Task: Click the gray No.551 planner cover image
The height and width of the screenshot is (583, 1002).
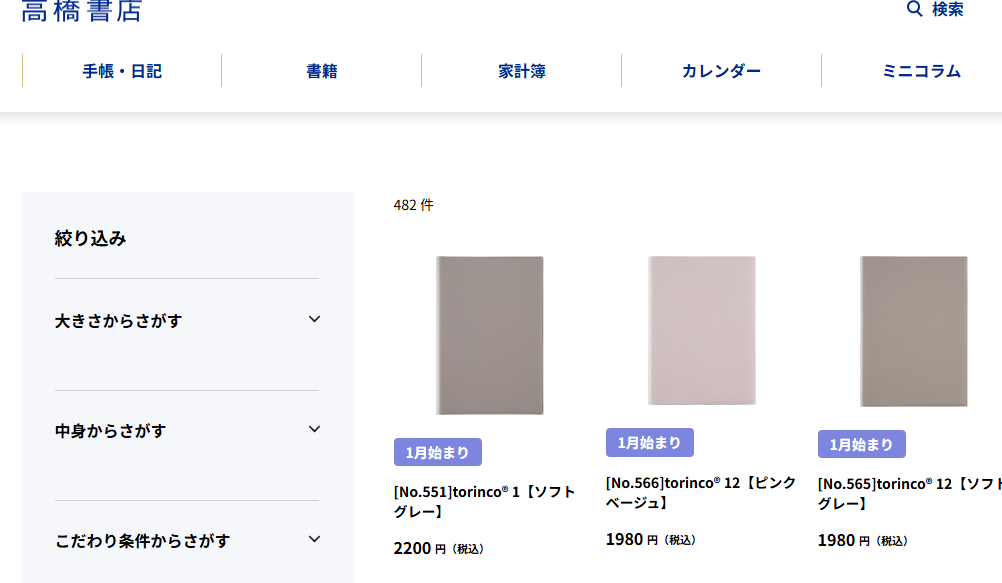Action: pyautogui.click(x=490, y=335)
